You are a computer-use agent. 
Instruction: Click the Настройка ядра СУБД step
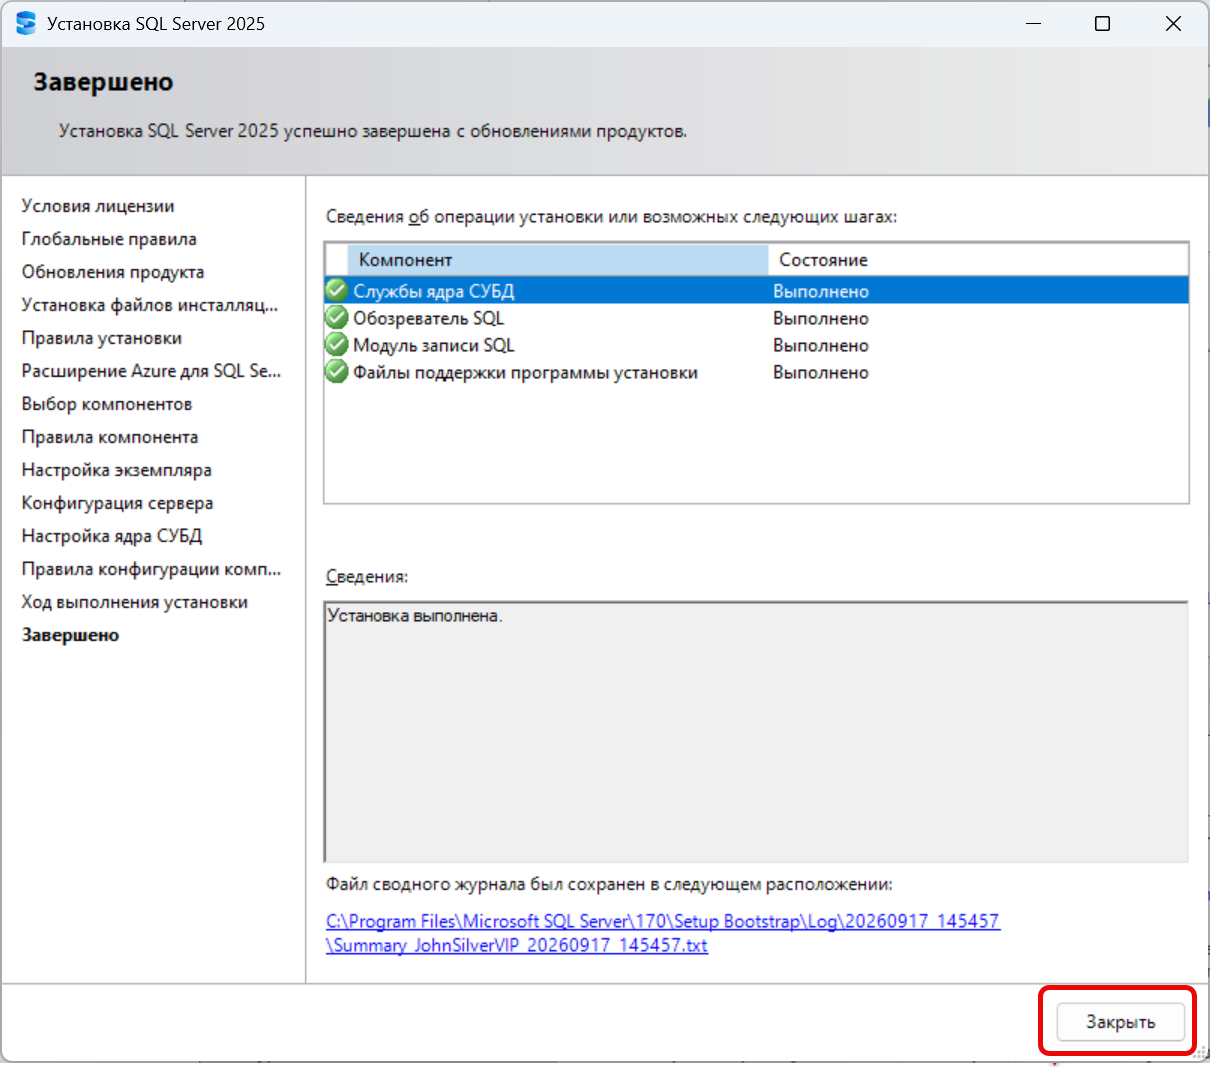pos(112,536)
